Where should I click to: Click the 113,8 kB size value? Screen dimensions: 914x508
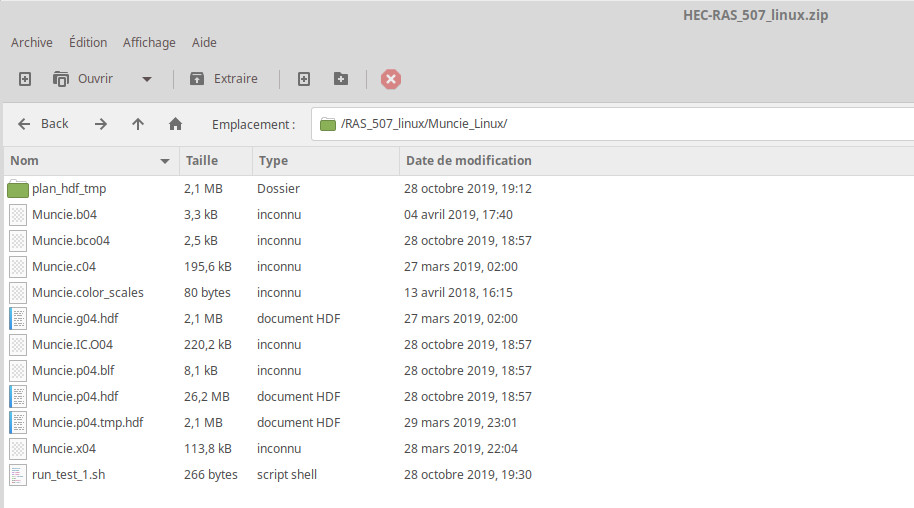[208, 449]
